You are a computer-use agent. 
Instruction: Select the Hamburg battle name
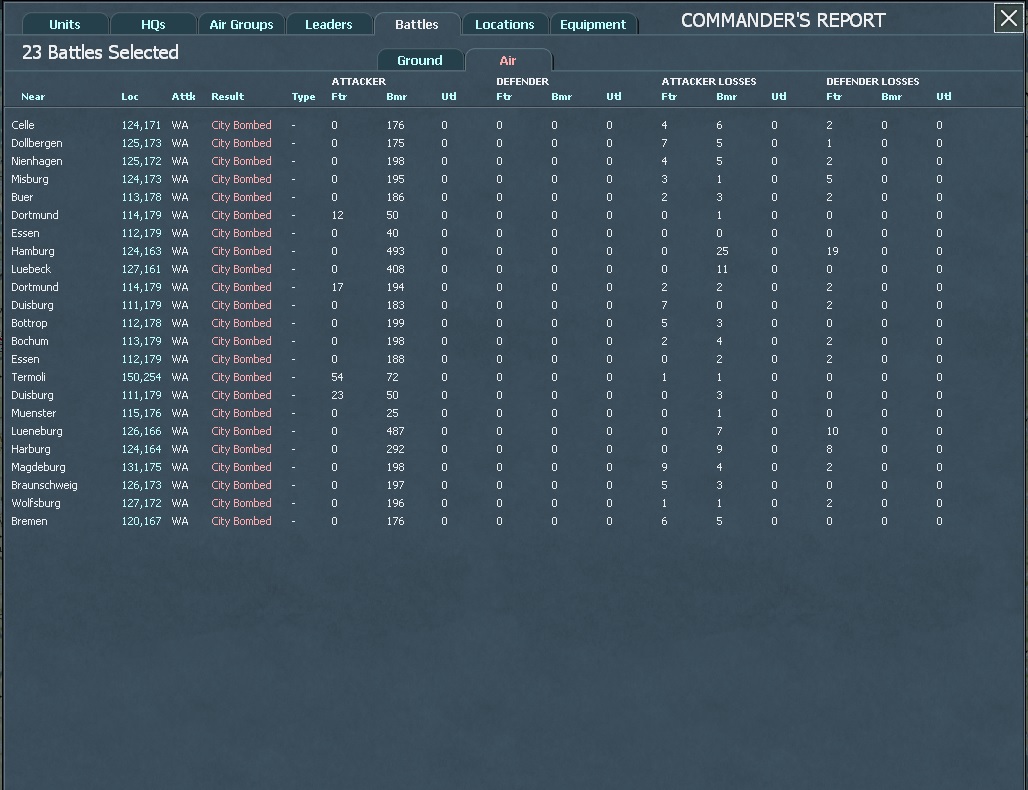[x=33, y=251]
